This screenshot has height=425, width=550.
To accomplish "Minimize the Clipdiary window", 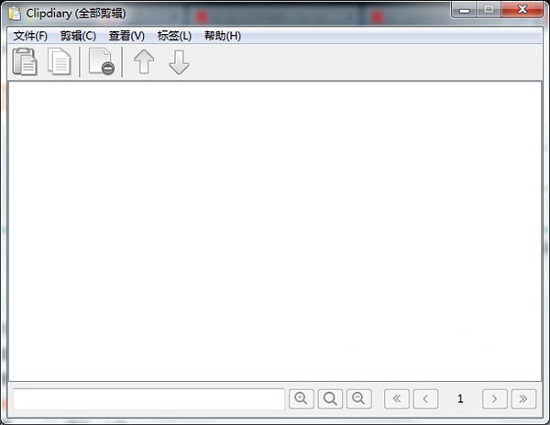I will pyautogui.click(x=464, y=10).
